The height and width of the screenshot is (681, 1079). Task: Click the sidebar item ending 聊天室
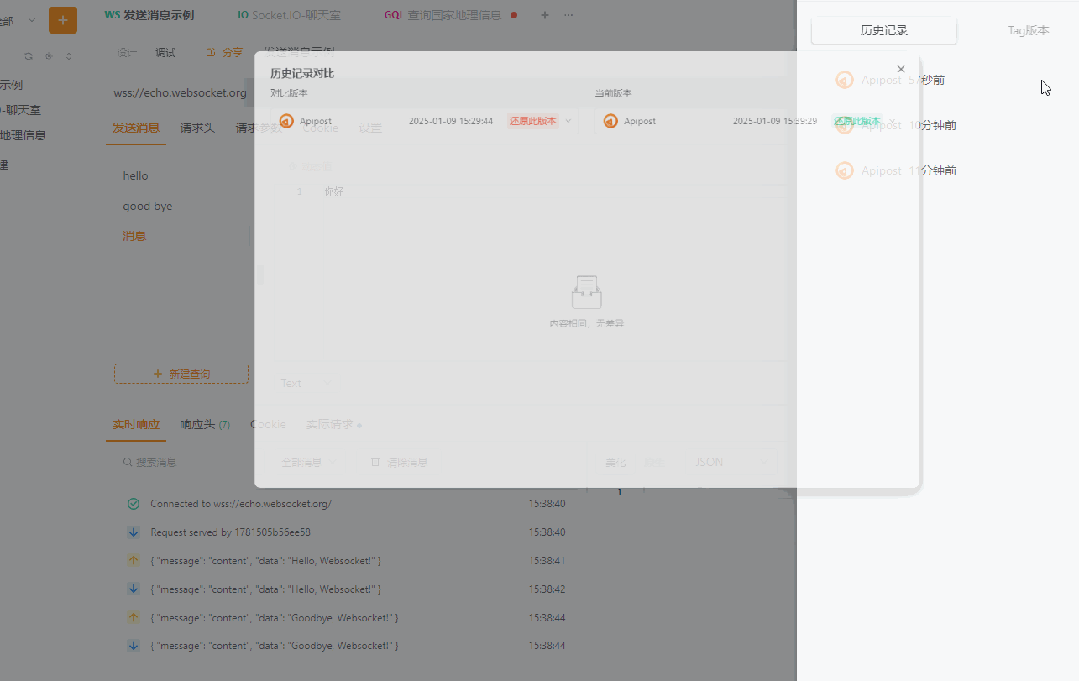point(21,110)
